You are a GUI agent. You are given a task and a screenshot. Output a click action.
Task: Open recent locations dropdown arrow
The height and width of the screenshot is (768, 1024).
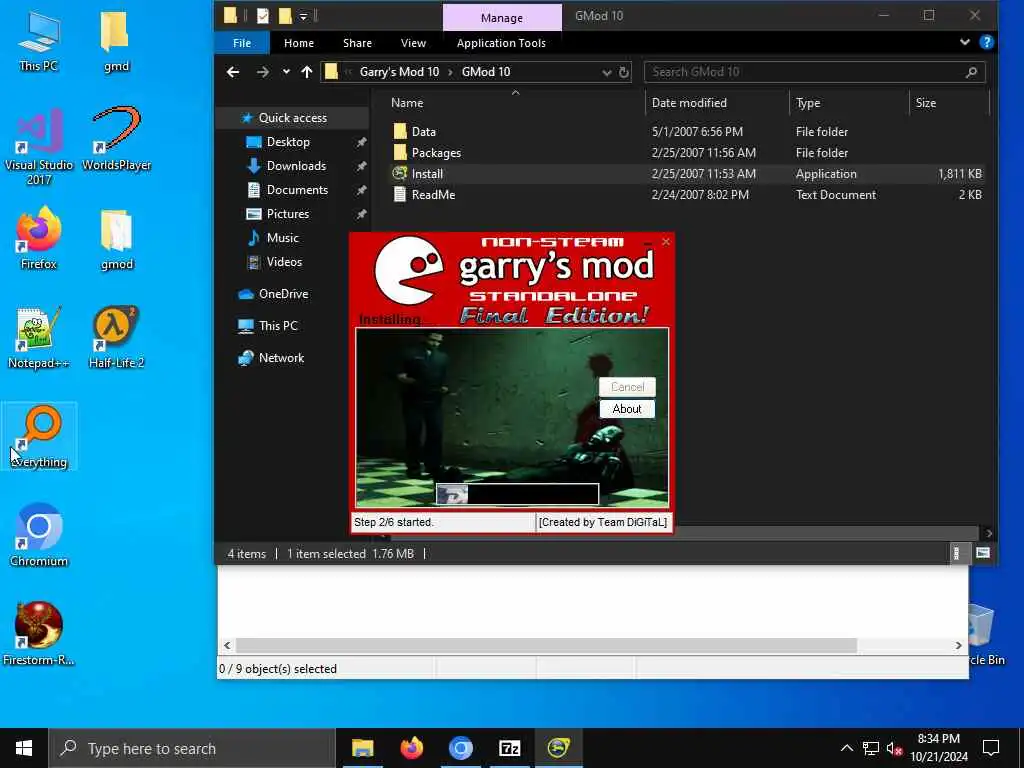pos(286,72)
